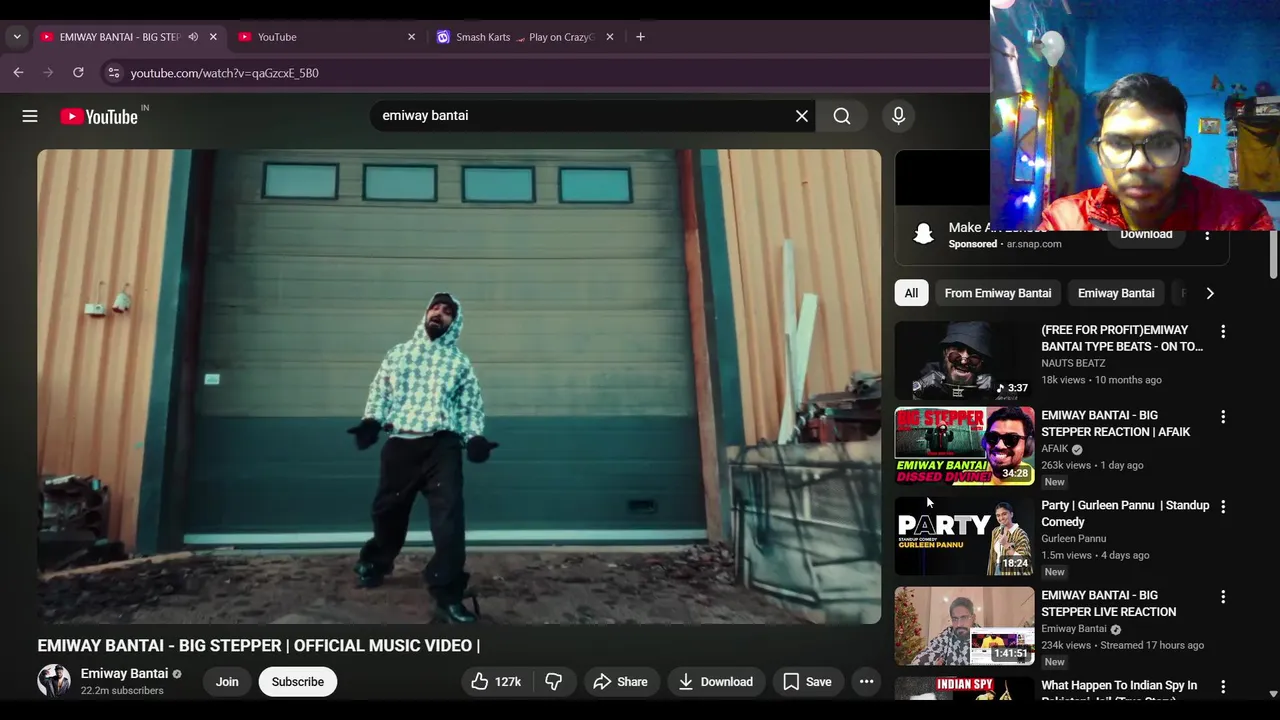Open a new browser tab
1280x720 pixels.
pyautogui.click(x=640, y=37)
